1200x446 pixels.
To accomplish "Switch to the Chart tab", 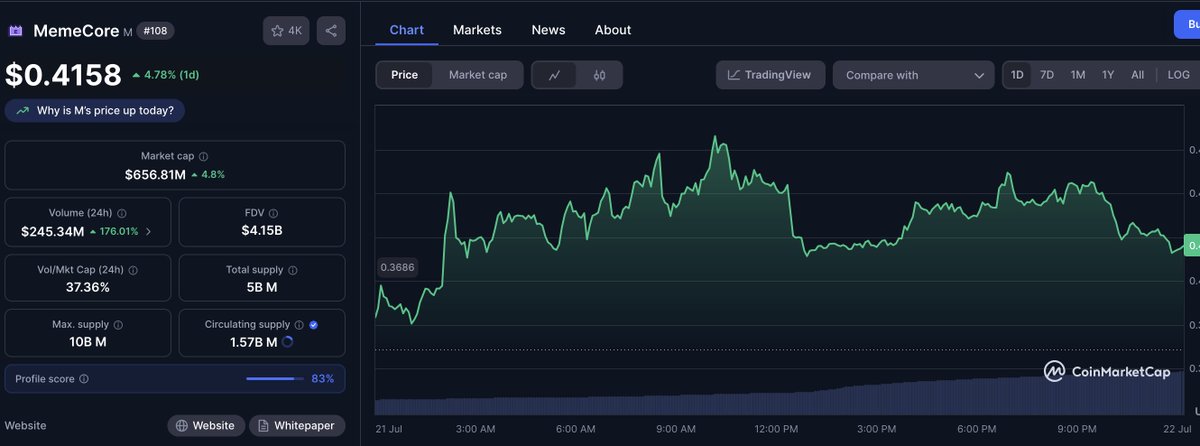I will [407, 30].
